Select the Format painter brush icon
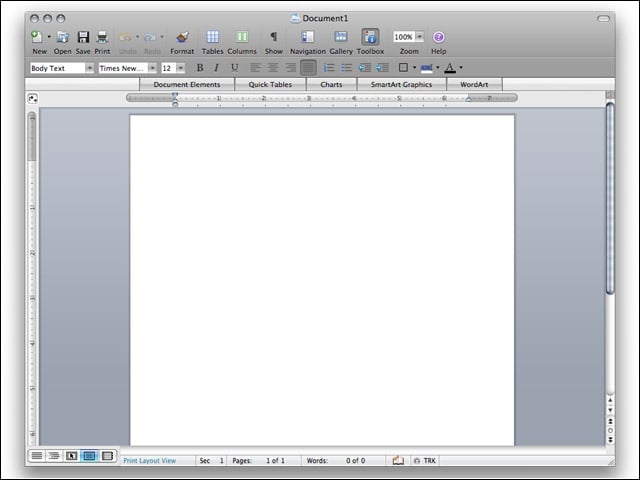 (x=182, y=37)
